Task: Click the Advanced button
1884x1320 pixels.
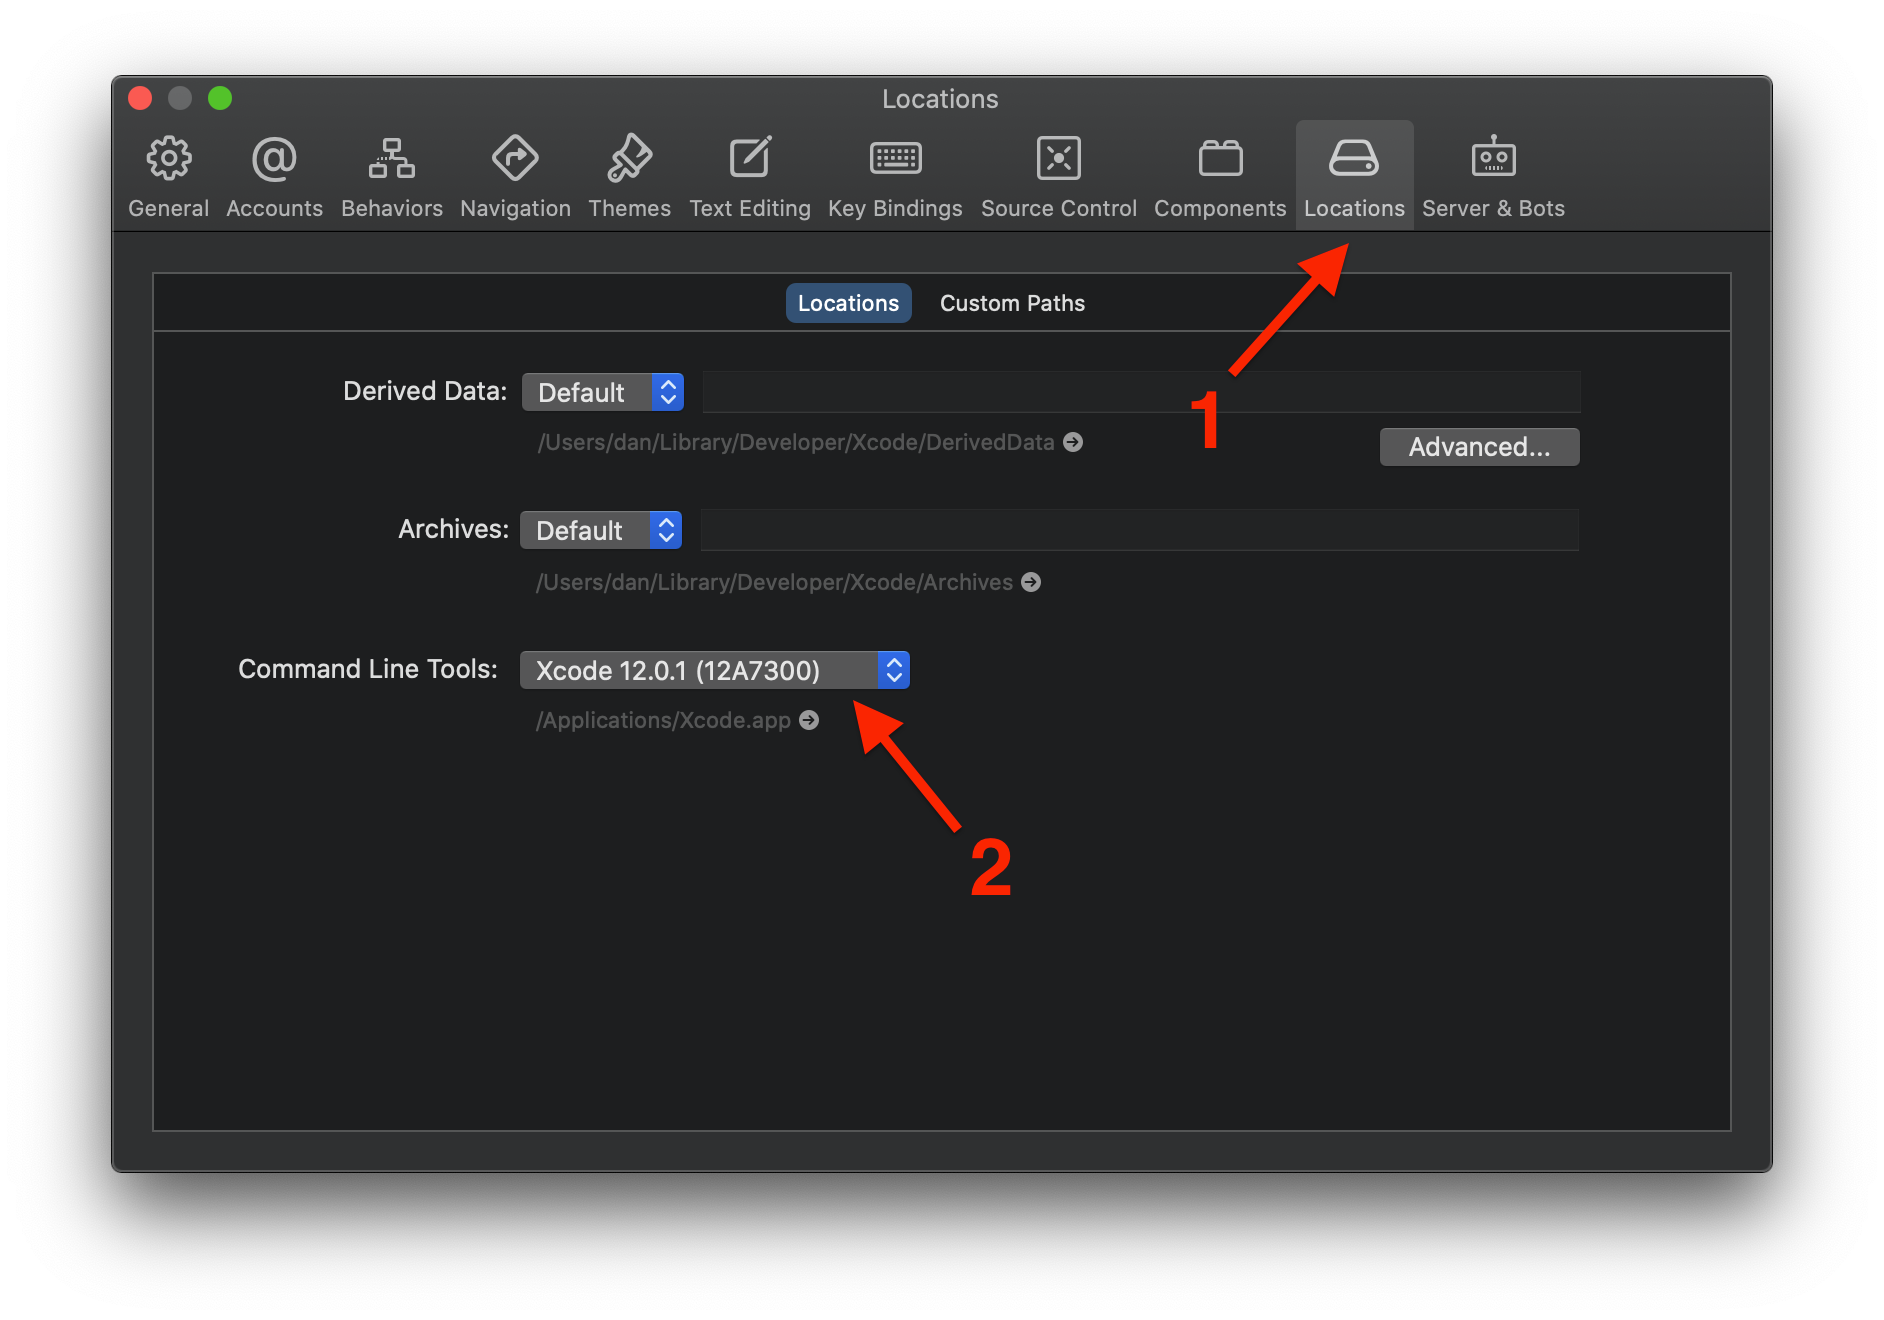Action: pyautogui.click(x=1479, y=446)
